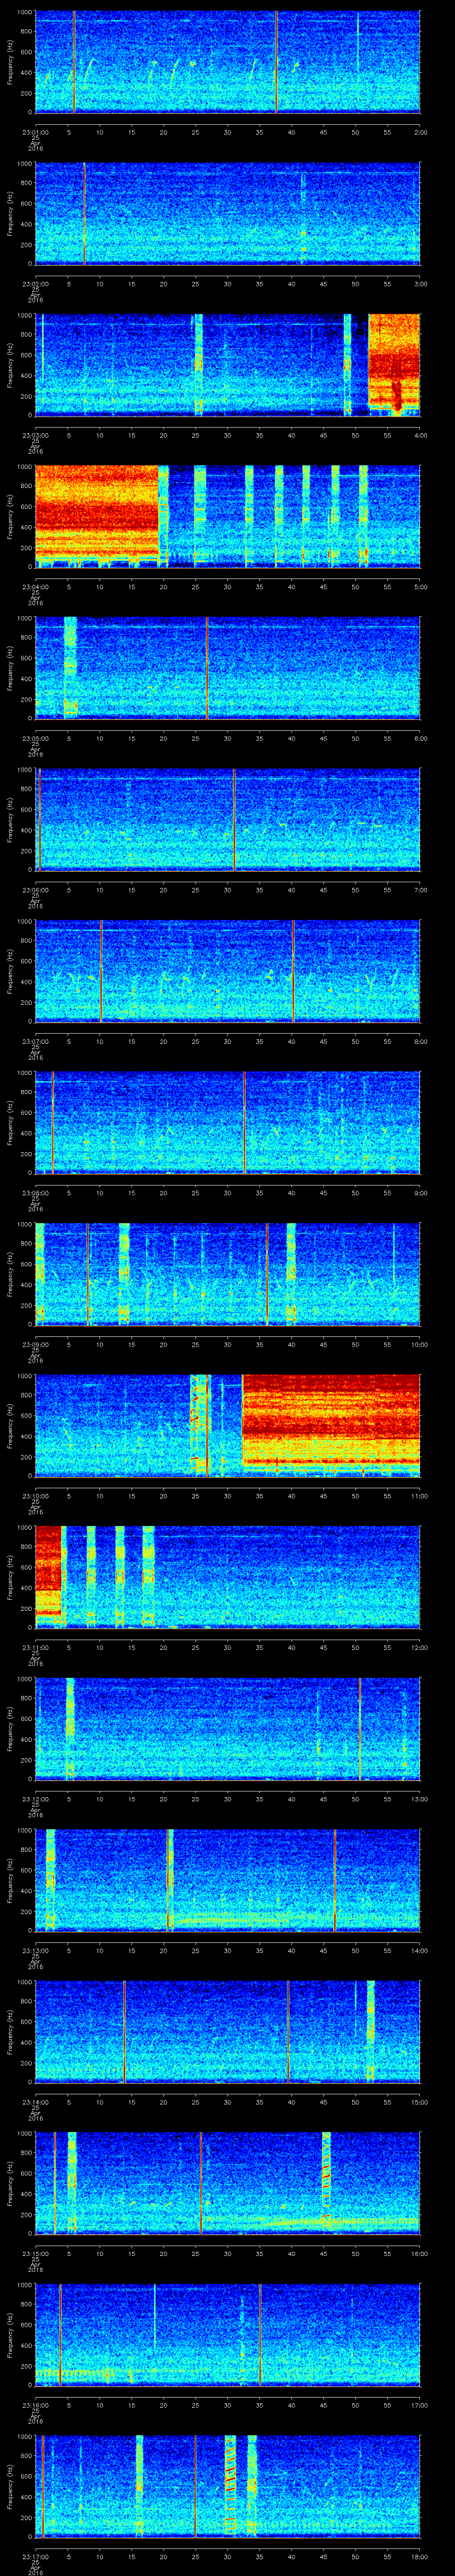Click red line near 6 seconds in 23:01:00 panel

click(x=74, y=62)
